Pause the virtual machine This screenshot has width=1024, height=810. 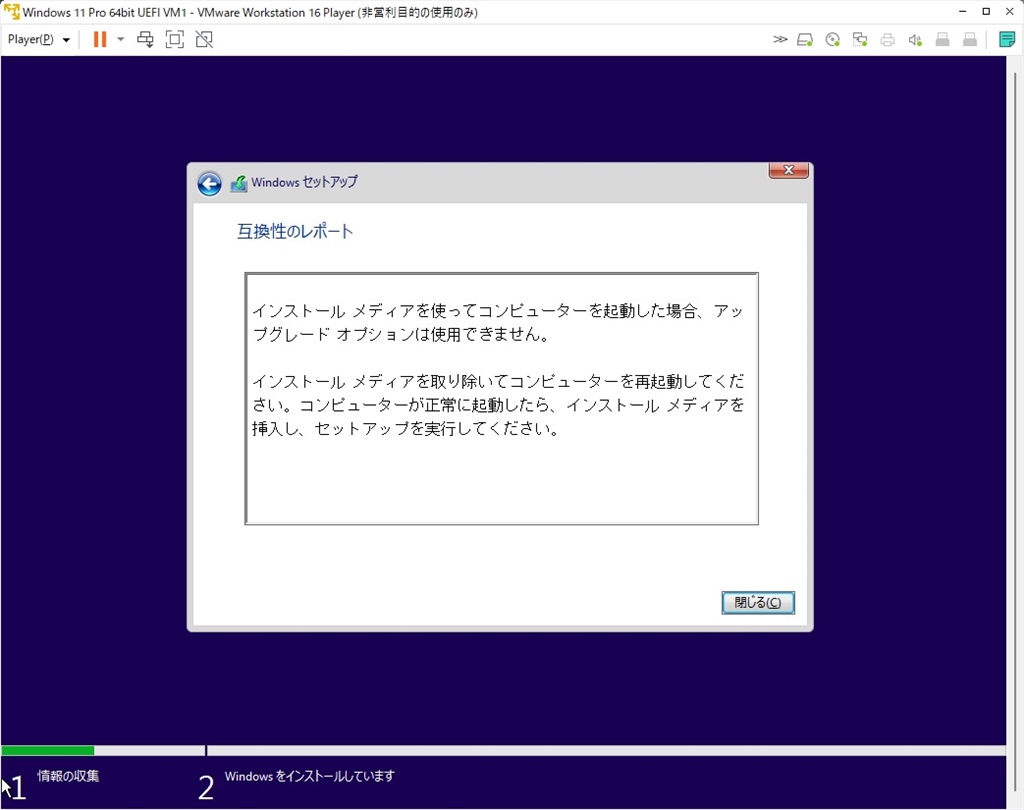100,39
